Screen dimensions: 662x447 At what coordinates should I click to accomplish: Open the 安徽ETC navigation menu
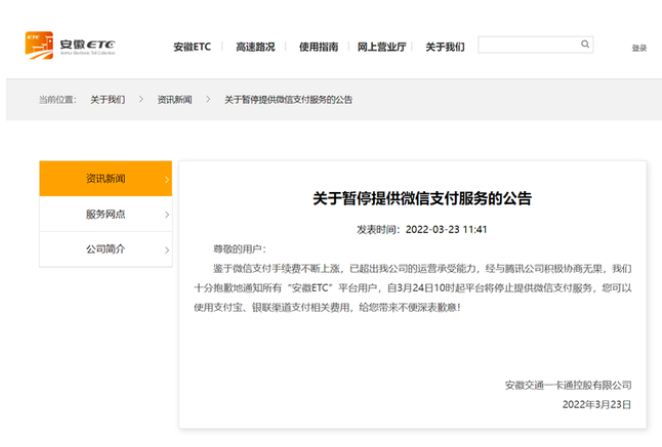192,46
